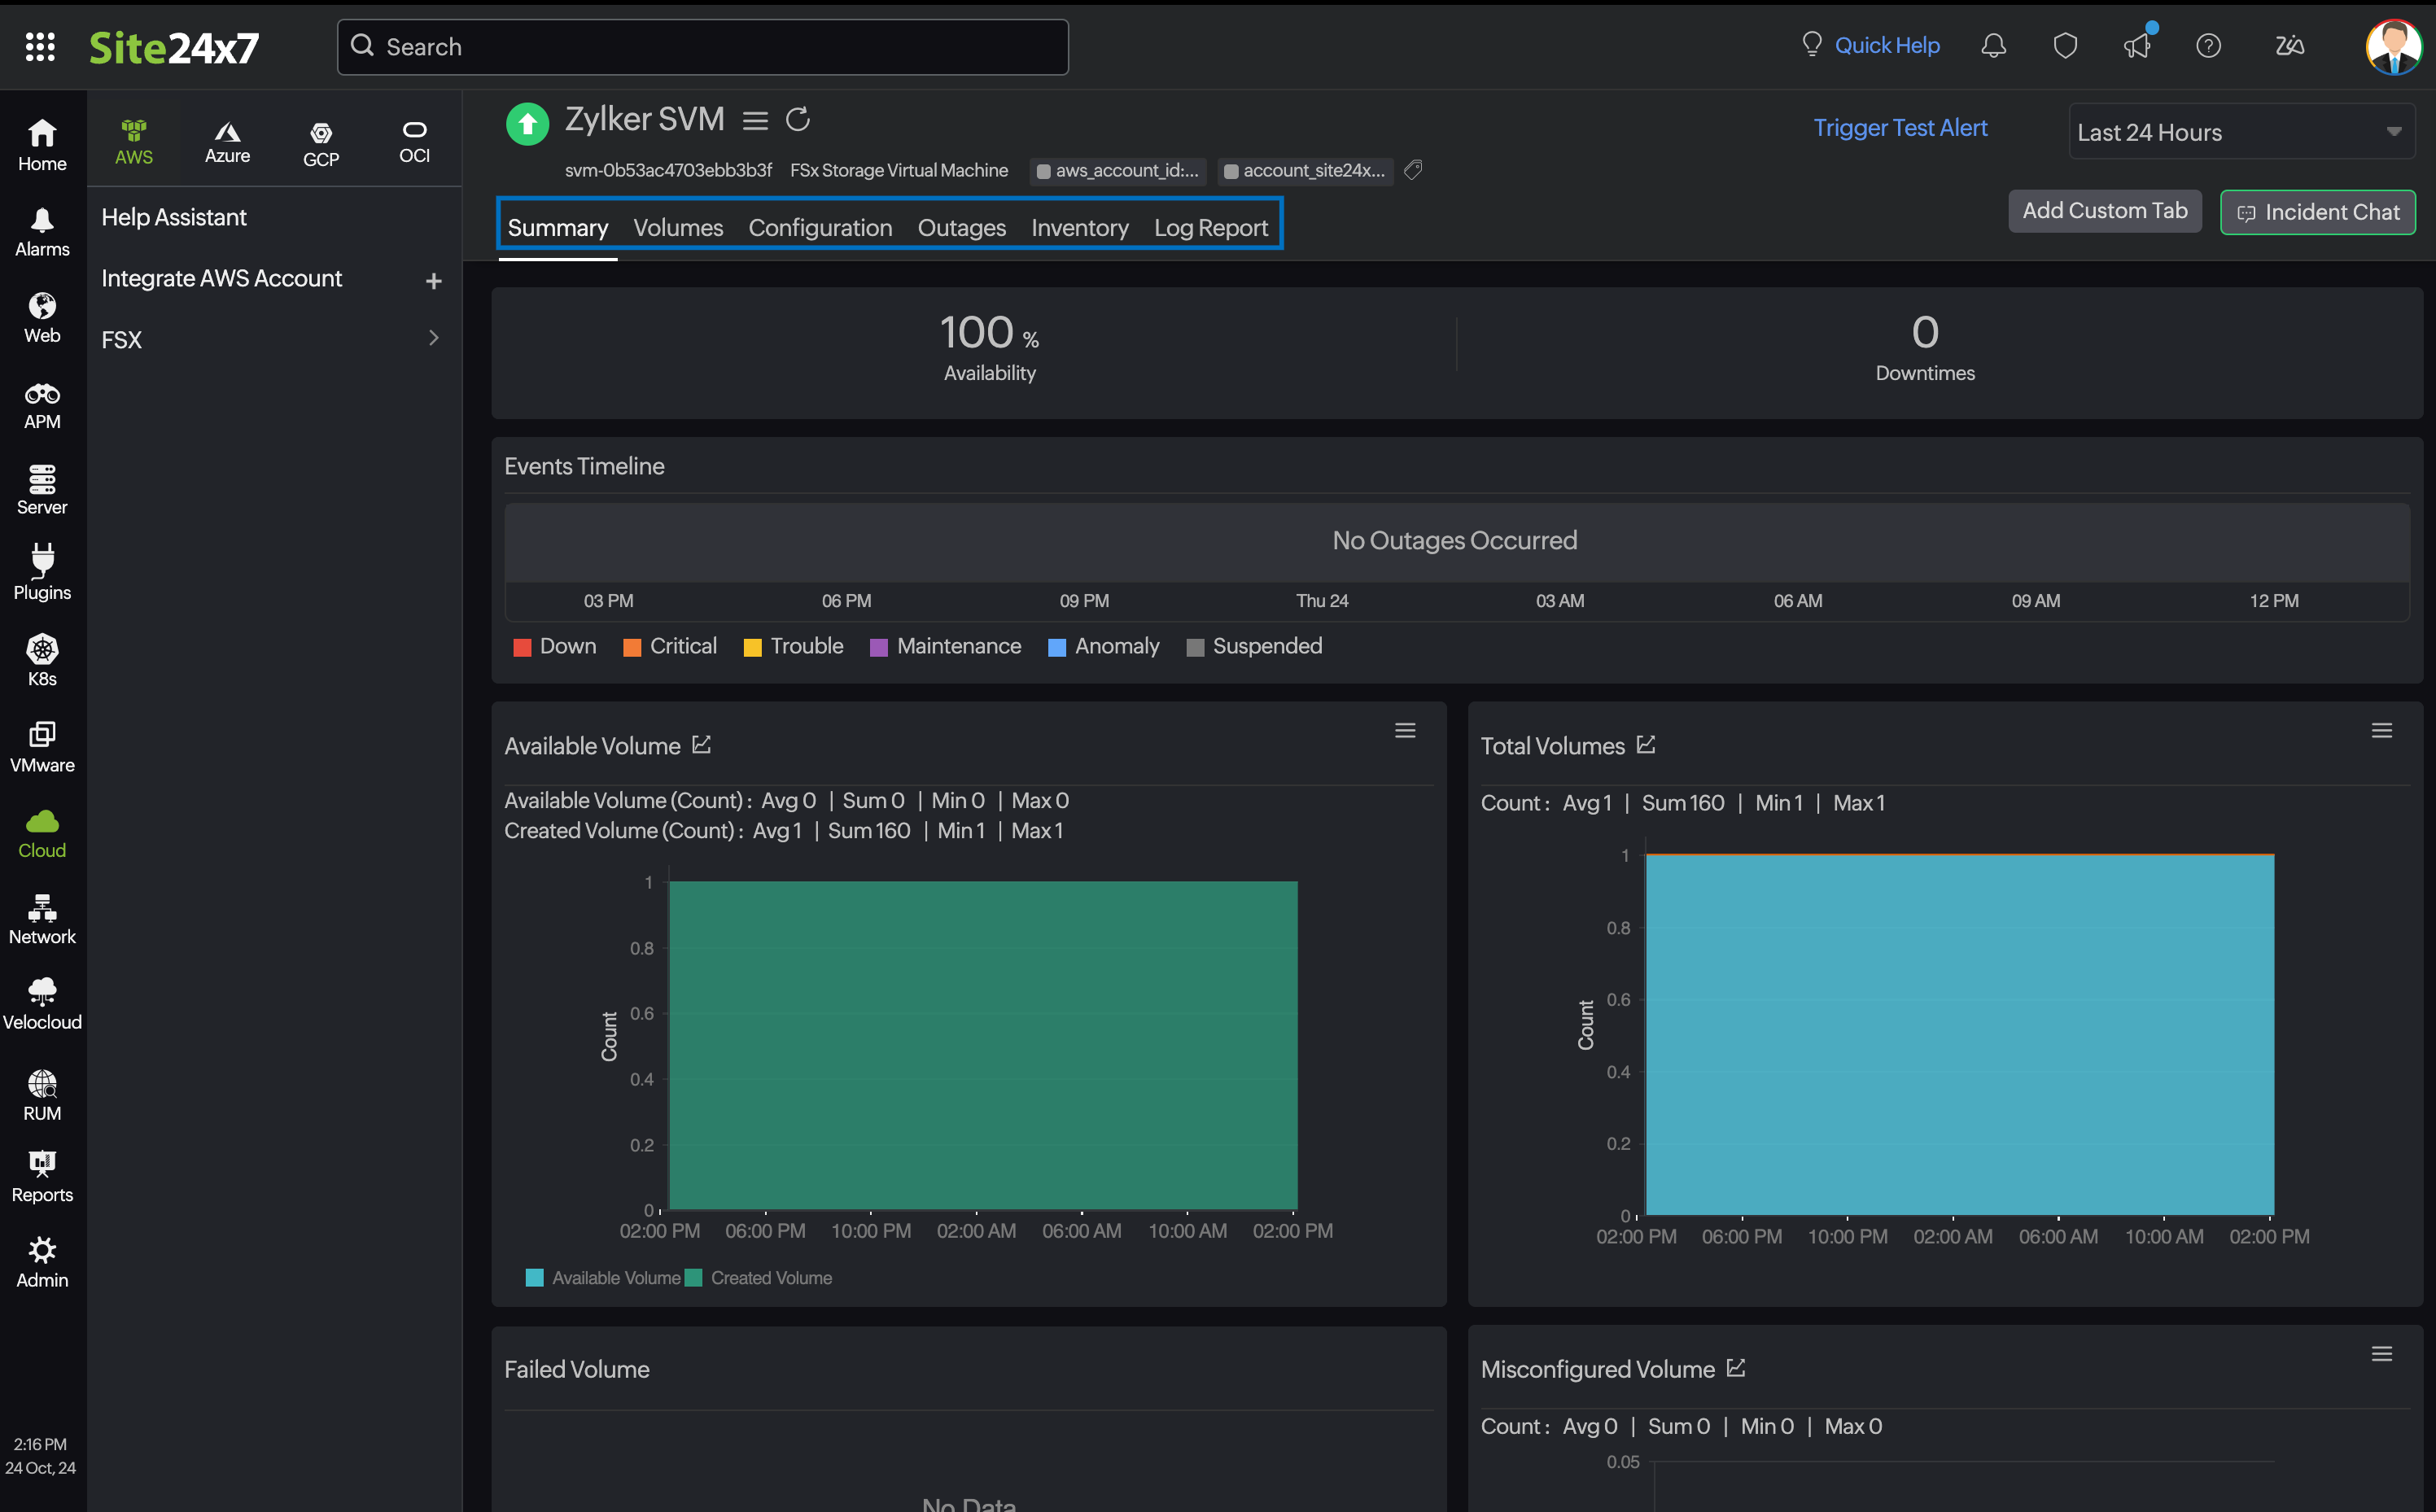Viewport: 2436px width, 1512px height.
Task: Click the Incident Chat button
Action: click(x=2317, y=212)
